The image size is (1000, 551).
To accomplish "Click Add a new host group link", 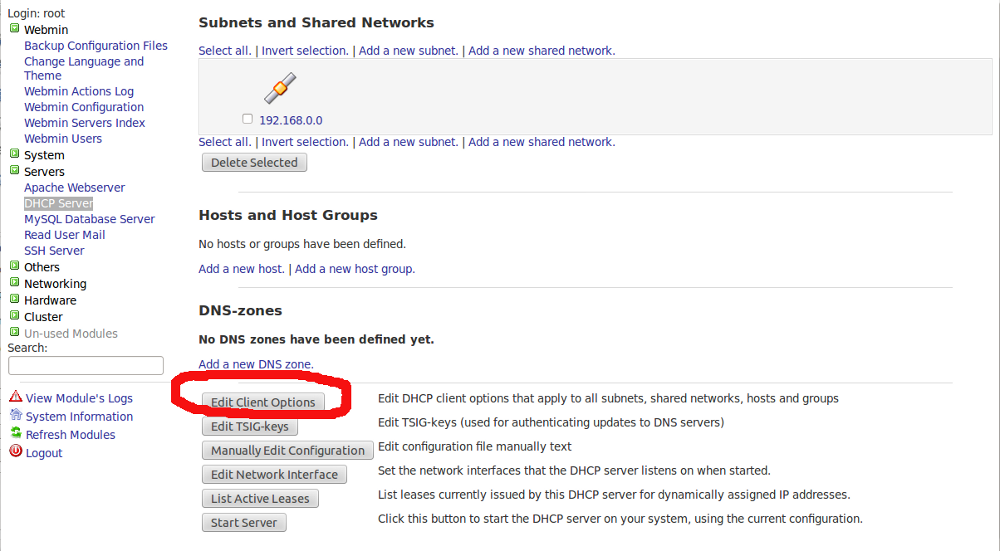I will [354, 269].
